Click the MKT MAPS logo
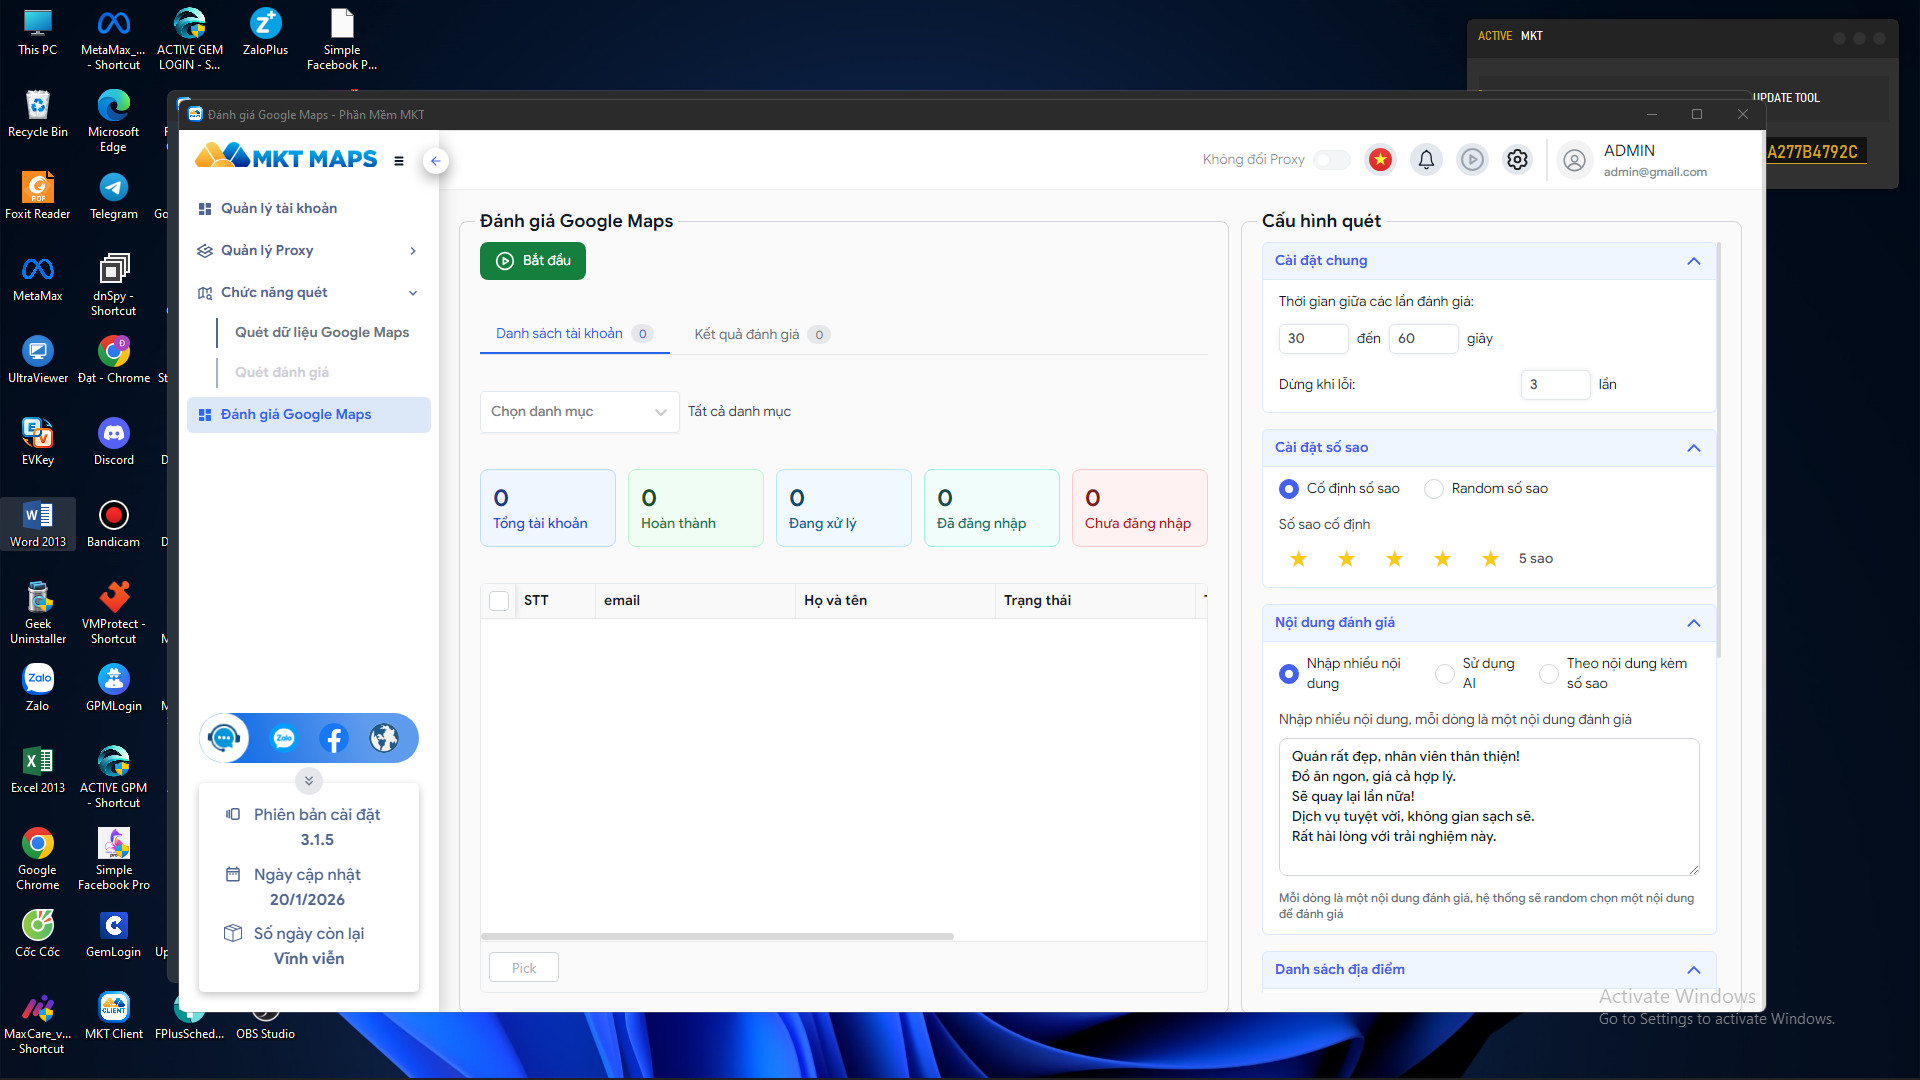 (287, 157)
